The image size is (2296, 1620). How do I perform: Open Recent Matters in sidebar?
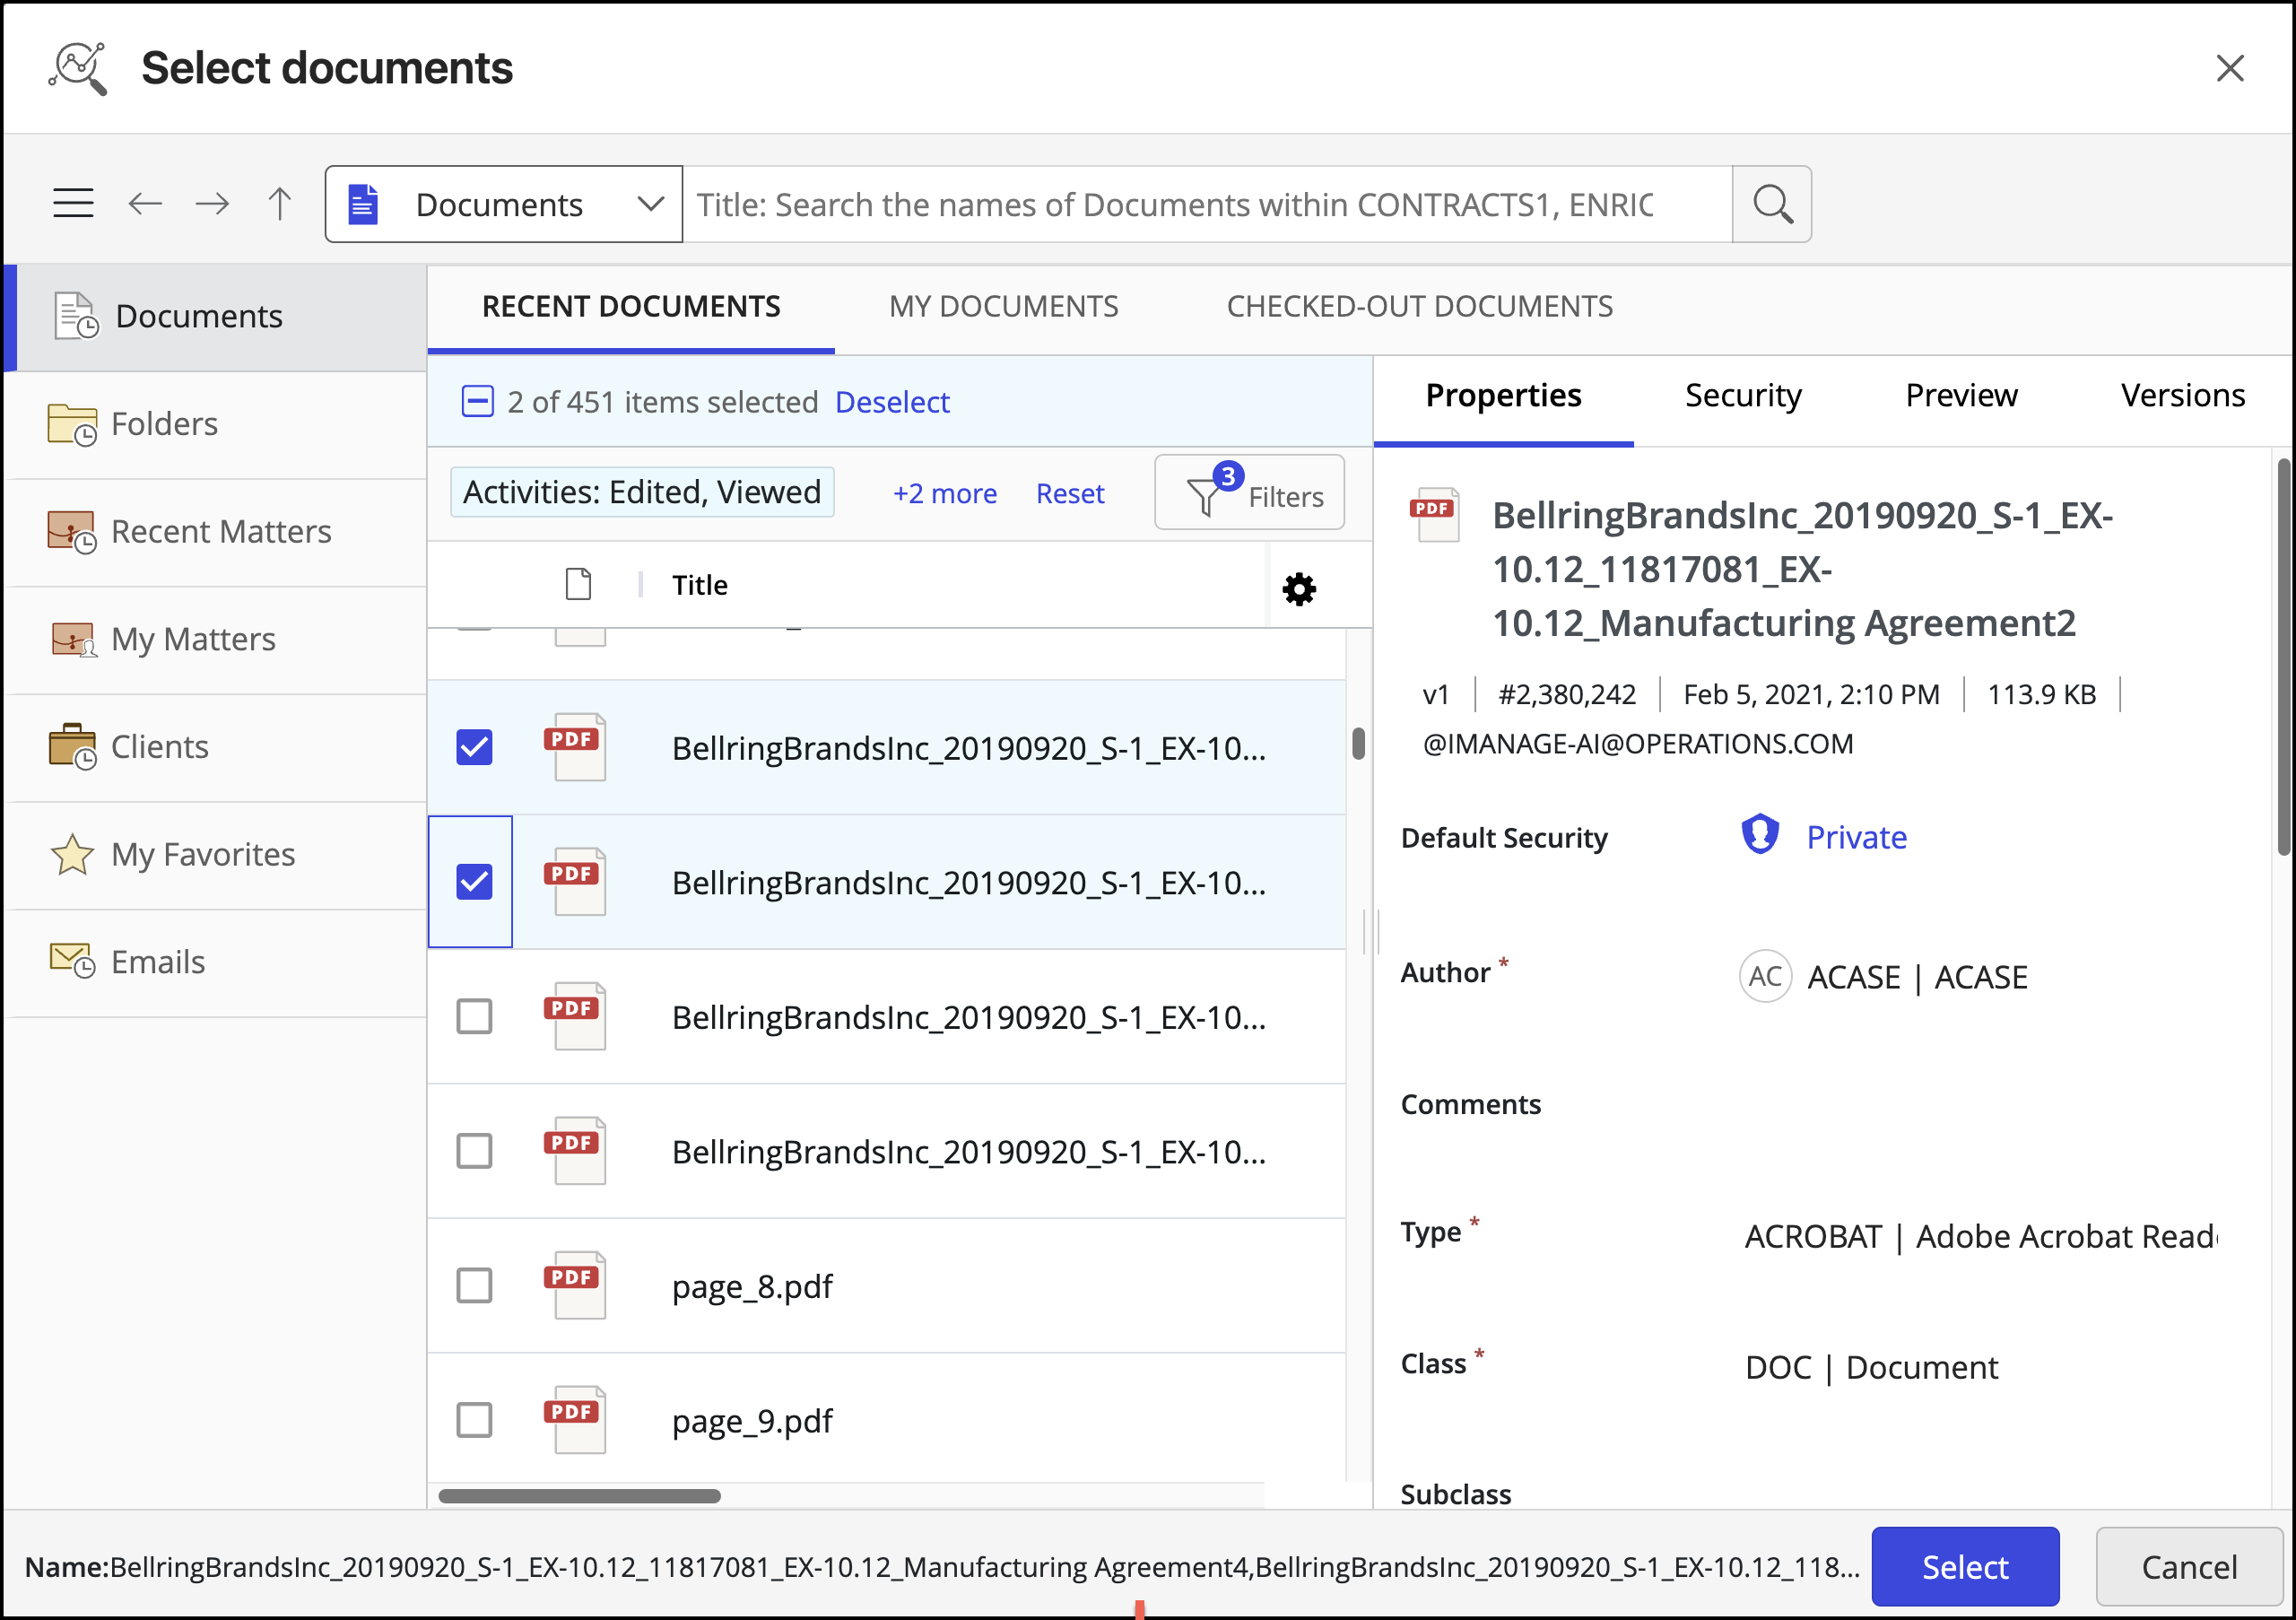[220, 532]
